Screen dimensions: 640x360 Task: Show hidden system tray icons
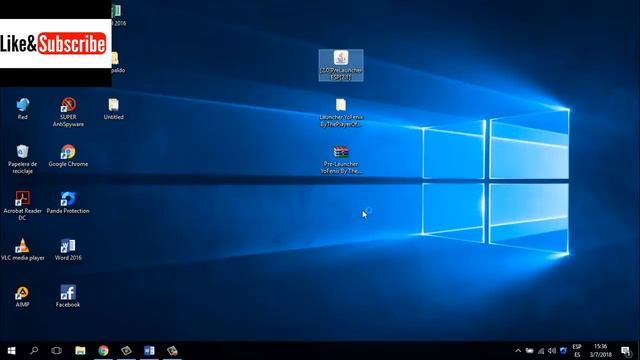click(518, 351)
